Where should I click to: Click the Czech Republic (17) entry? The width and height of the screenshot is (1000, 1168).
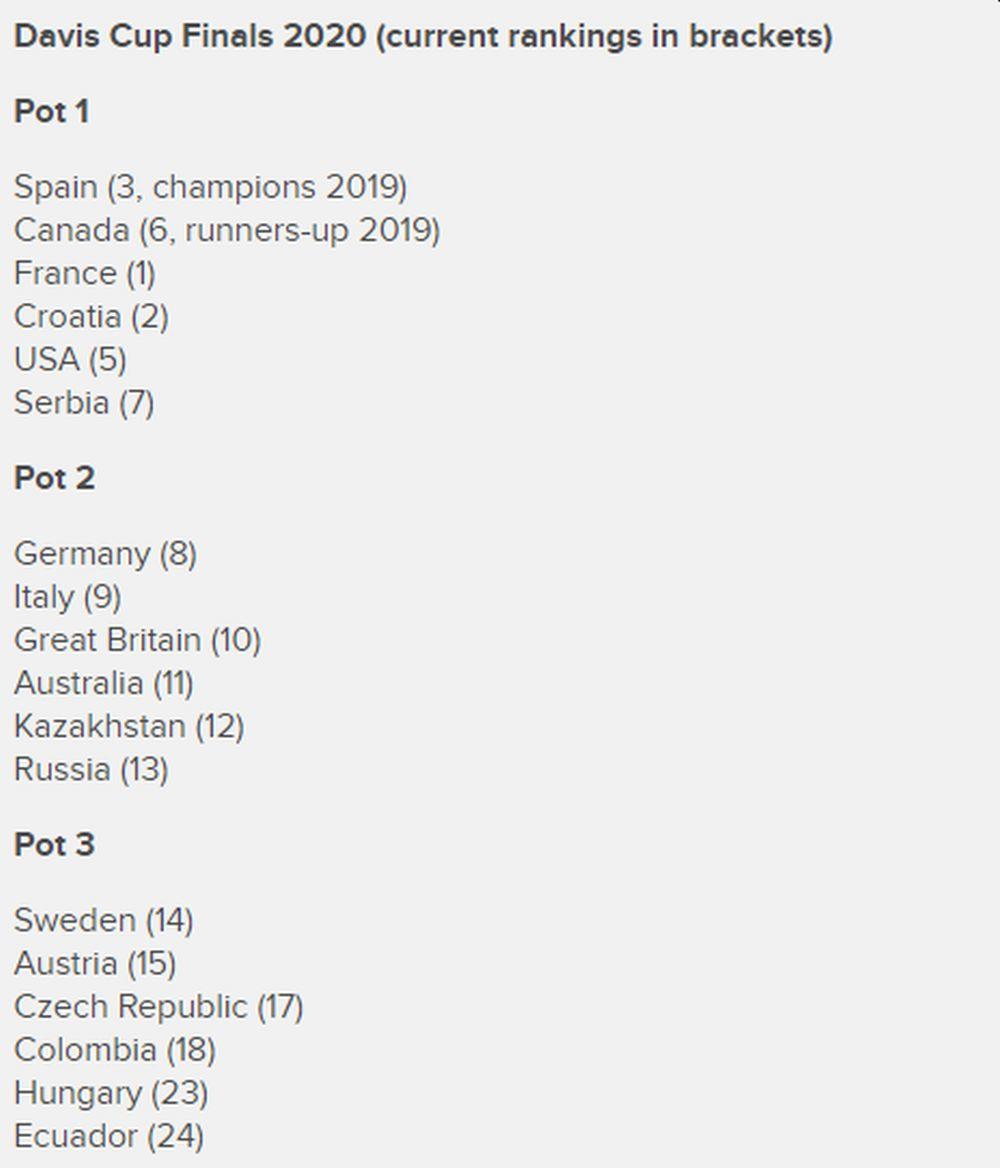(158, 1005)
